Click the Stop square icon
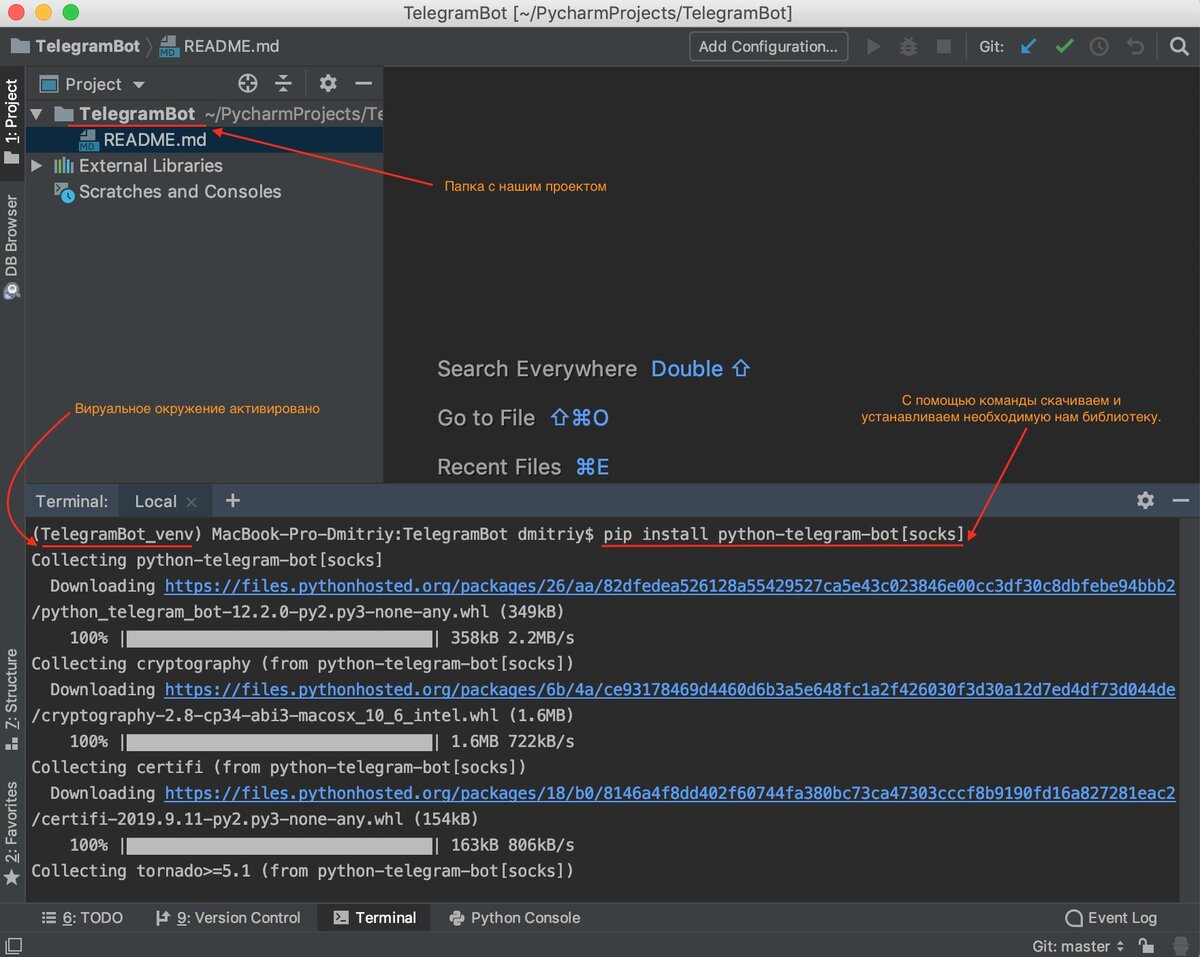Image resolution: width=1200 pixels, height=957 pixels. (x=943, y=46)
